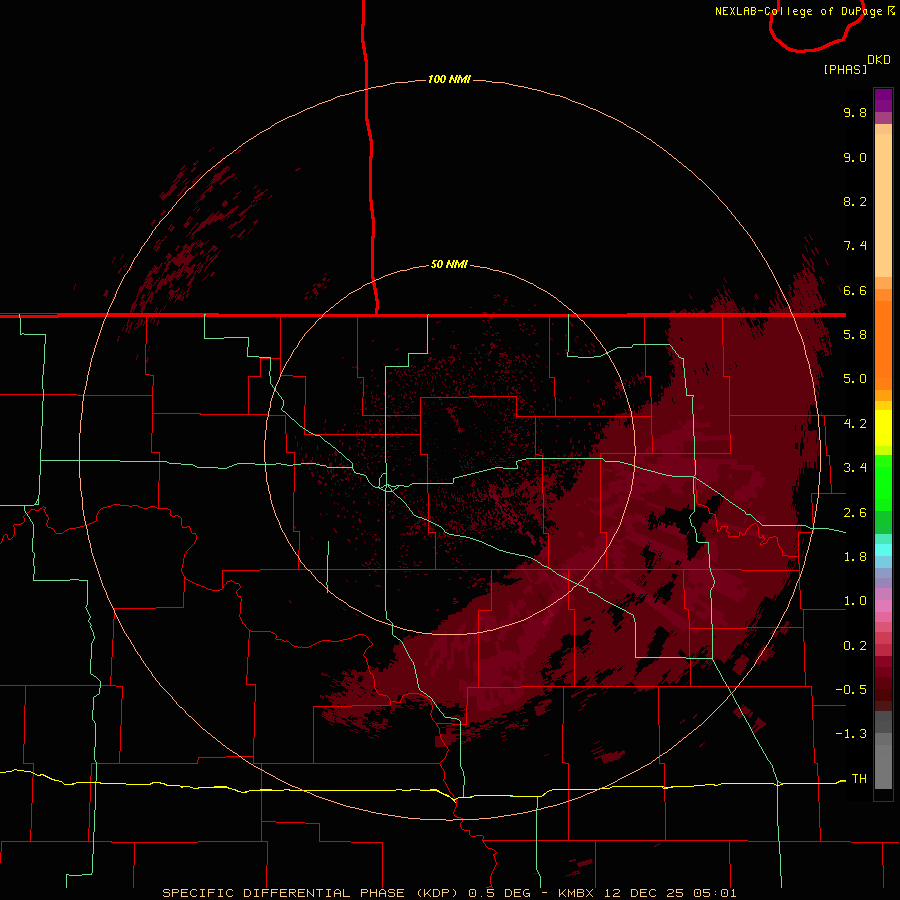Click the cyan color bar segment
The width and height of the screenshot is (900, 900).
(x=883, y=550)
